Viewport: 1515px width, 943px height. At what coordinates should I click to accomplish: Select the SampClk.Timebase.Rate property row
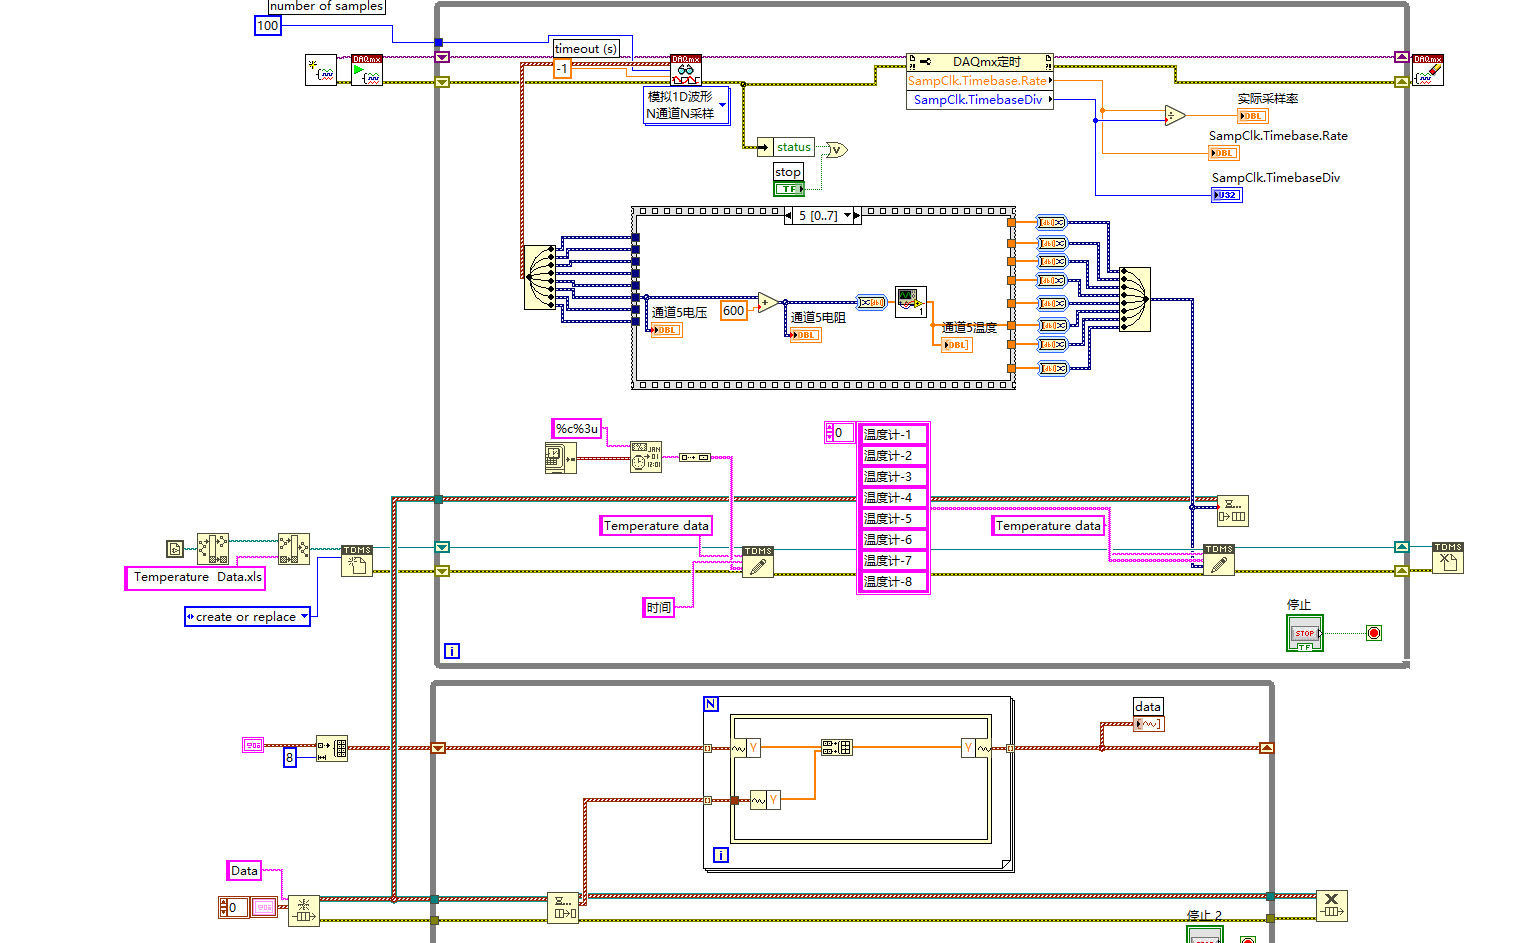click(x=979, y=80)
